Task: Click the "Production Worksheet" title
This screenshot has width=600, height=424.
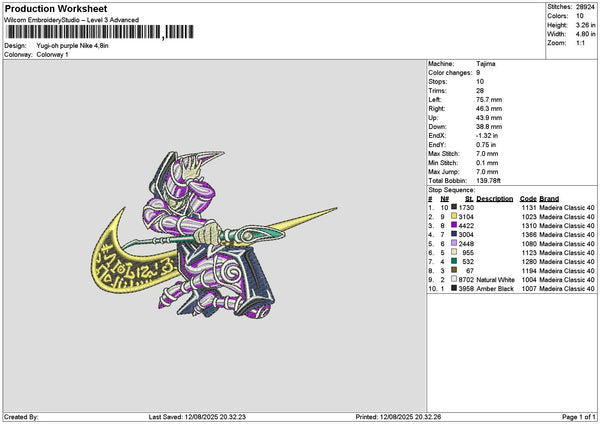Action: (x=56, y=9)
